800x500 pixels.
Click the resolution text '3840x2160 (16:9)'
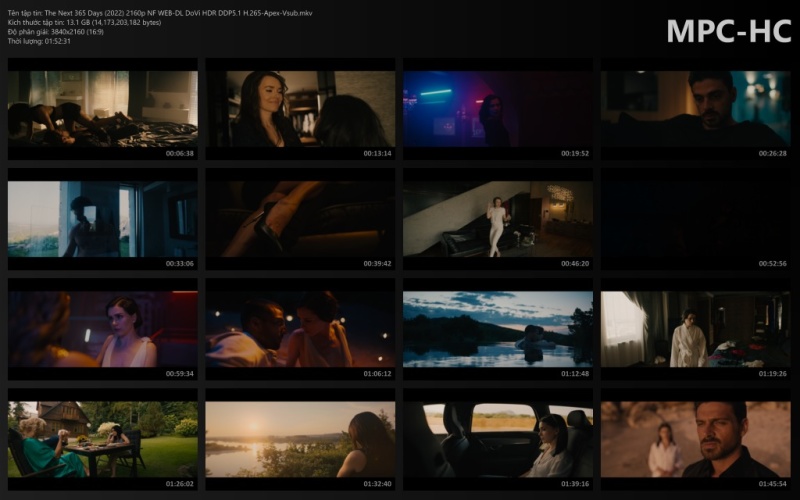coord(77,32)
